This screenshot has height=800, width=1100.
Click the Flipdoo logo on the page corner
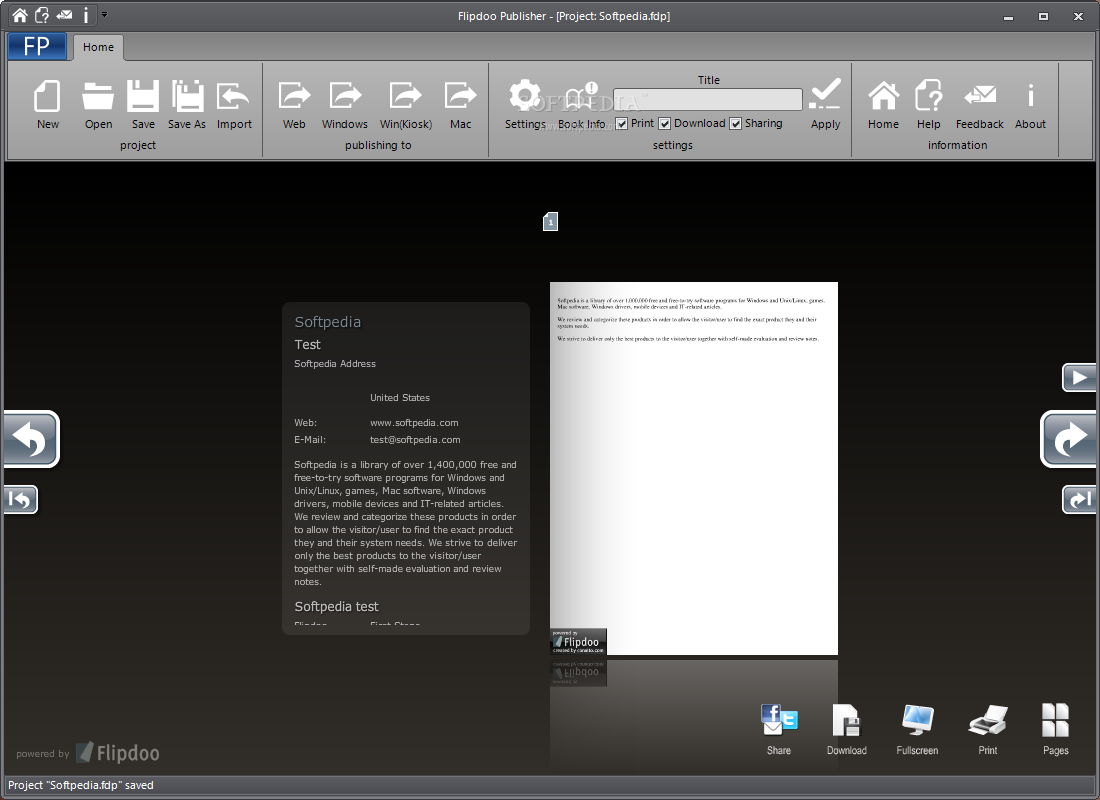point(578,641)
